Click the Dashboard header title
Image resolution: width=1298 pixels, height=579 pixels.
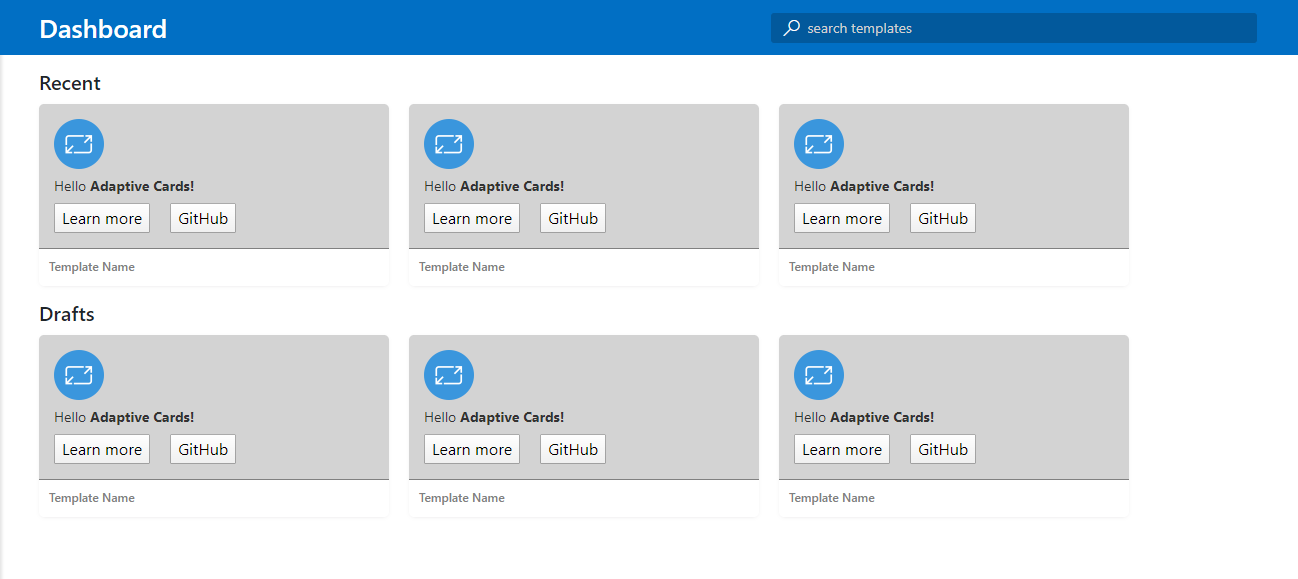[x=103, y=29]
